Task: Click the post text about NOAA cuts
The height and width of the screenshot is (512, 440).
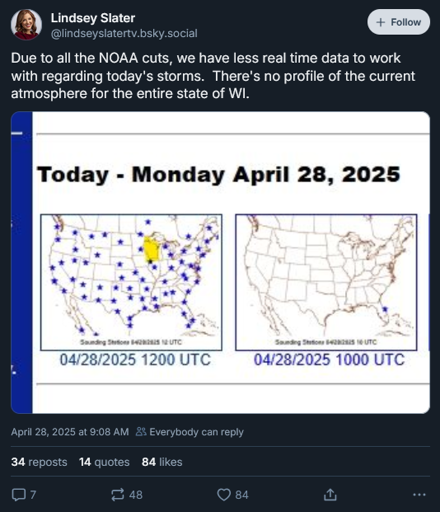Action: 213,76
